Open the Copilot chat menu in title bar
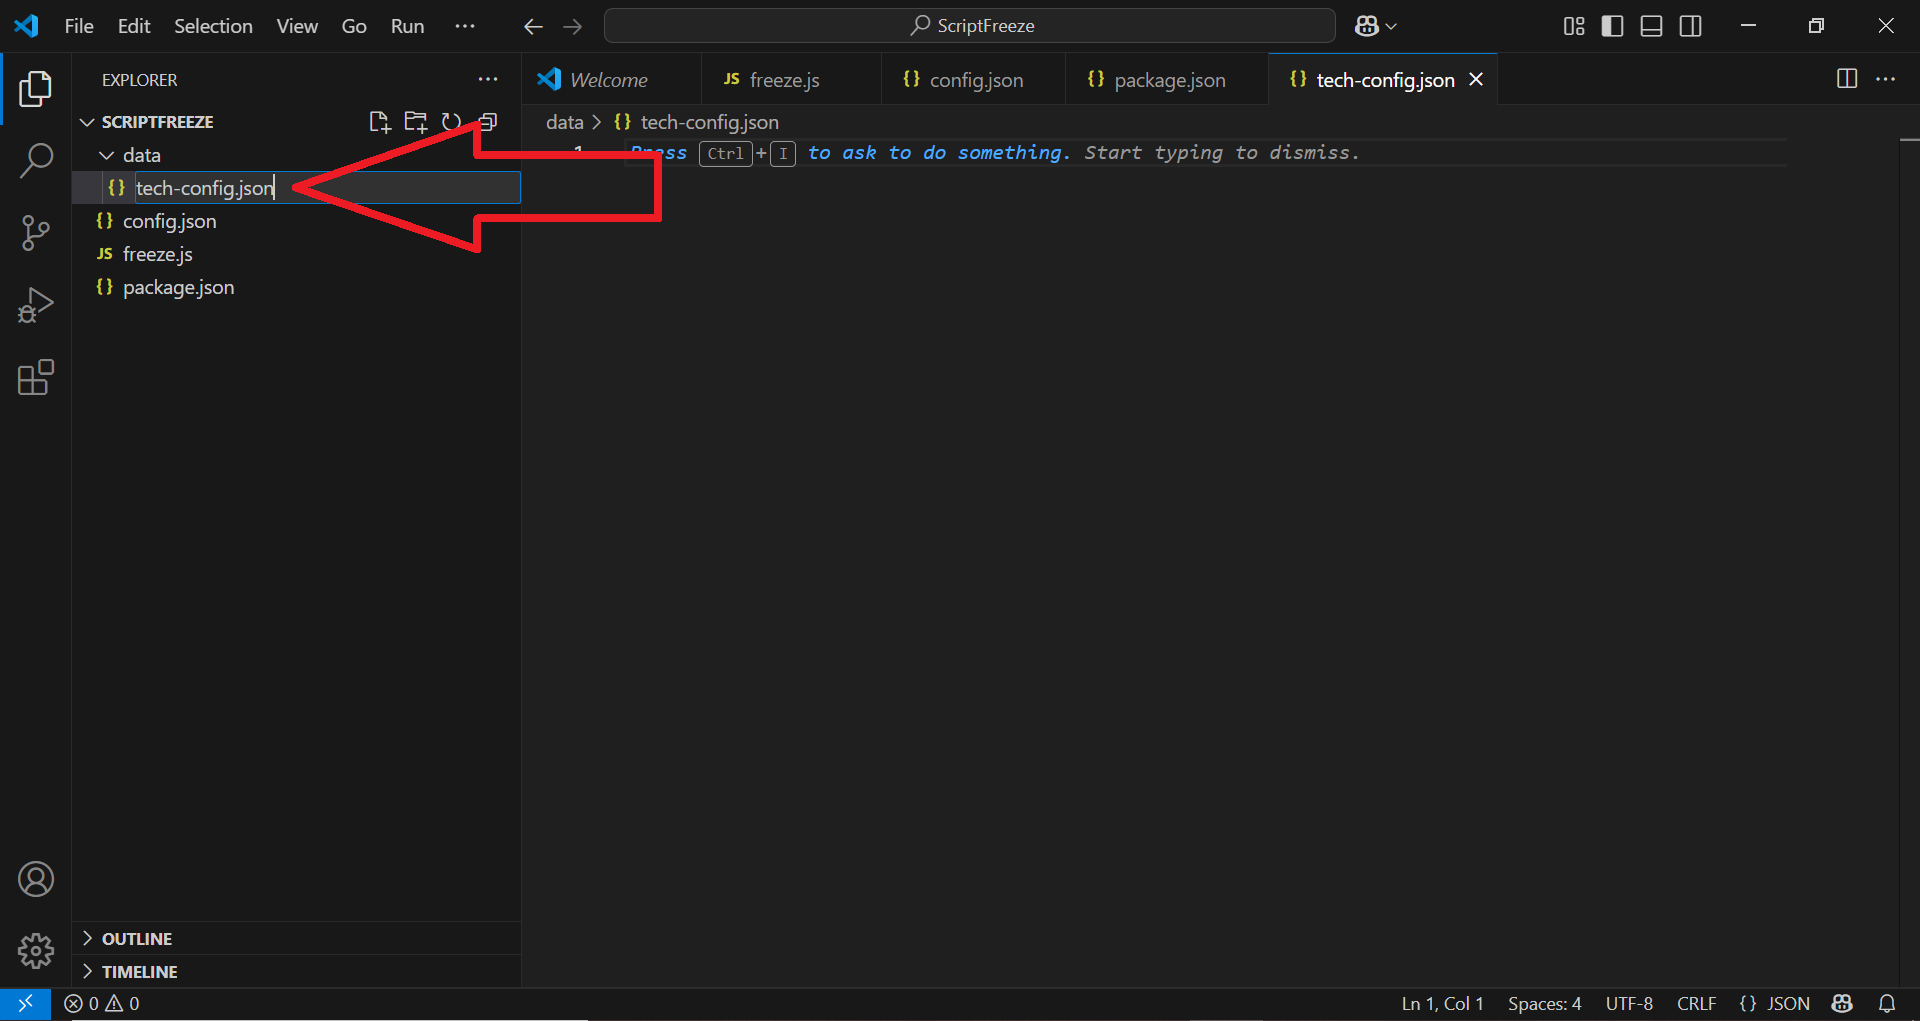The image size is (1920, 1021). pyautogui.click(x=1376, y=26)
